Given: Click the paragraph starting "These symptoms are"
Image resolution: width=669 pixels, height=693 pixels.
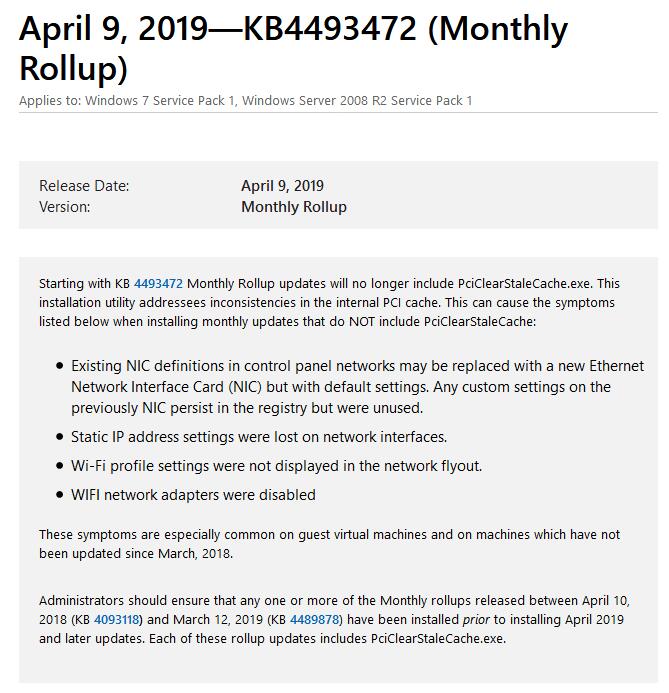Looking at the screenshot, I should [330, 544].
